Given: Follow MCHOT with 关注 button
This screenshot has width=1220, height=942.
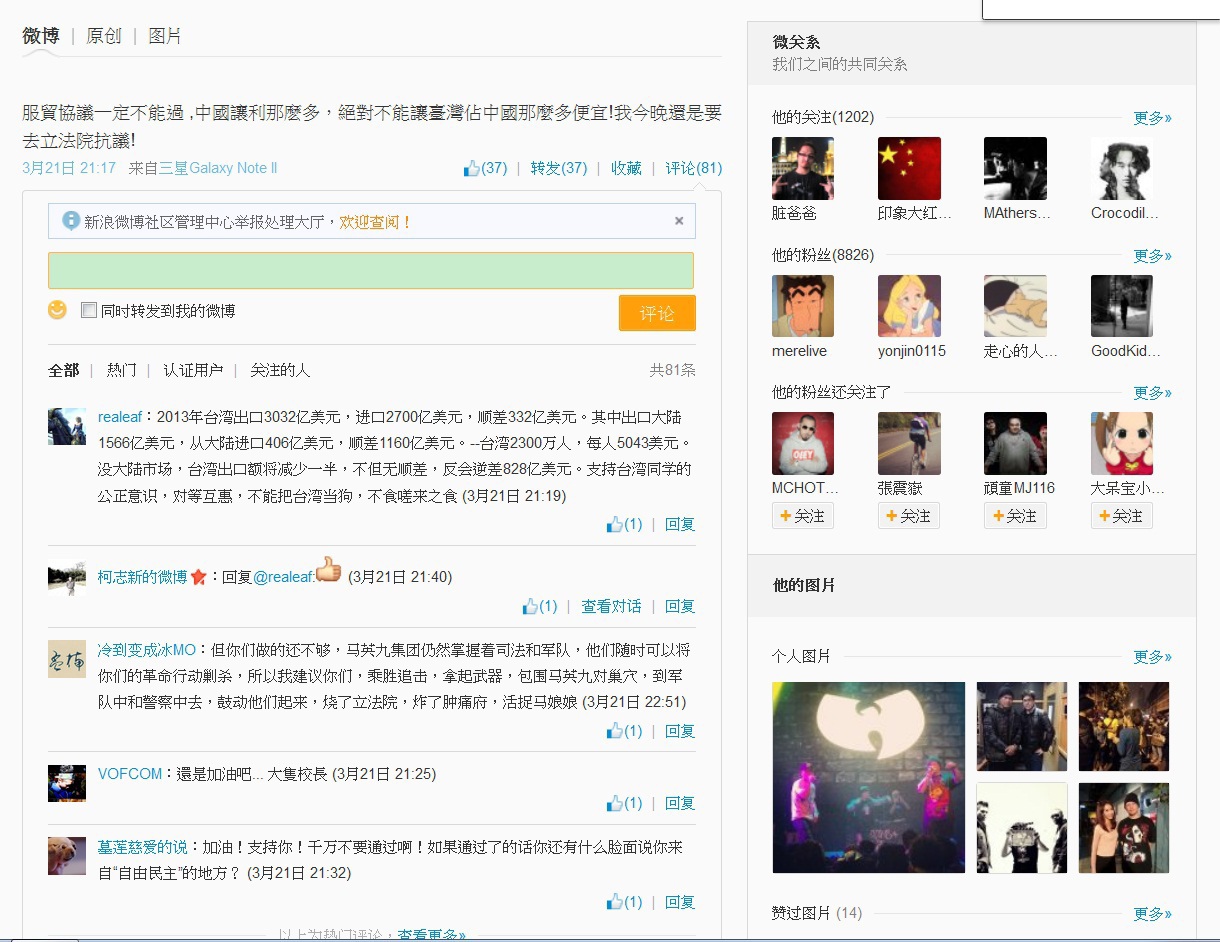Looking at the screenshot, I should (803, 516).
